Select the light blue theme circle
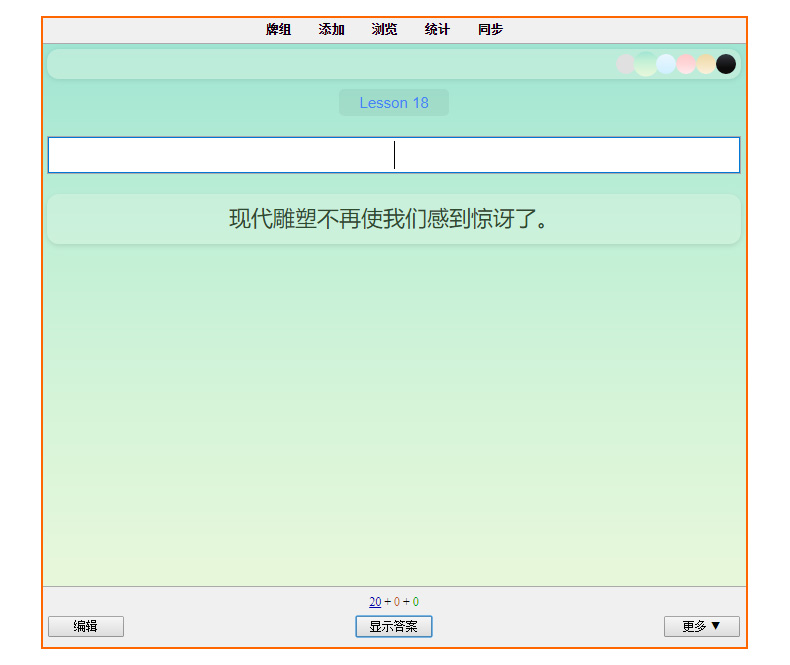 click(x=666, y=64)
